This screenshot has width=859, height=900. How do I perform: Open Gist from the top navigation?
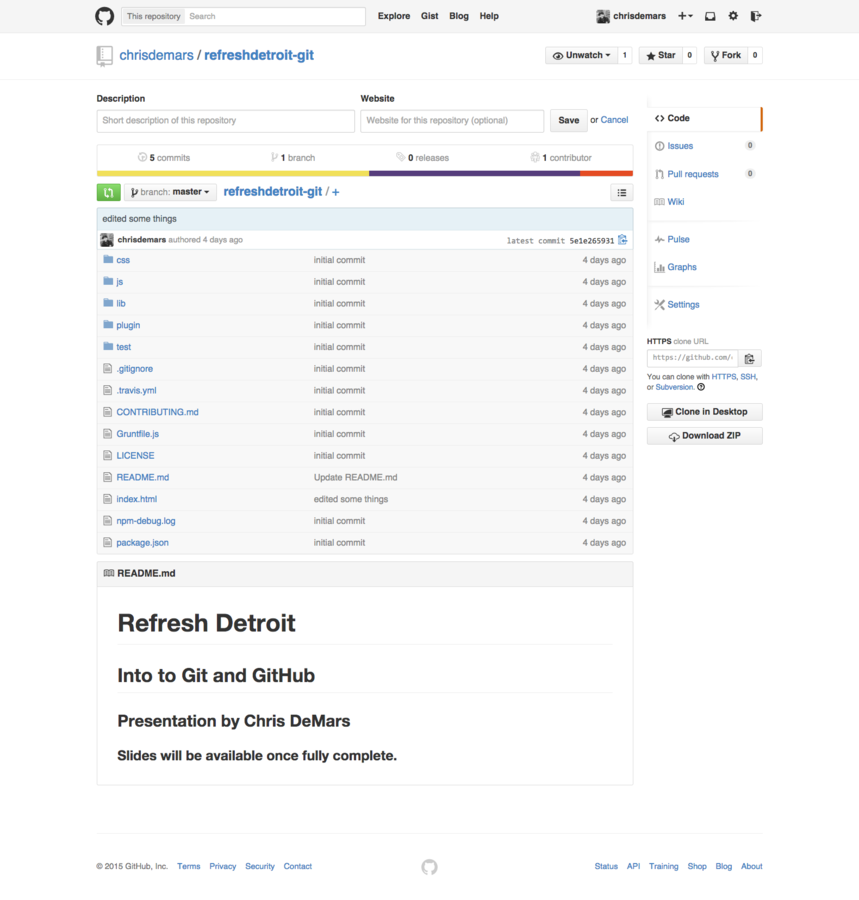tap(429, 16)
